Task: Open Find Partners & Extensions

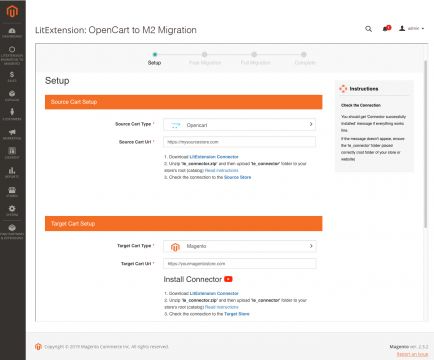Action: tap(12, 232)
